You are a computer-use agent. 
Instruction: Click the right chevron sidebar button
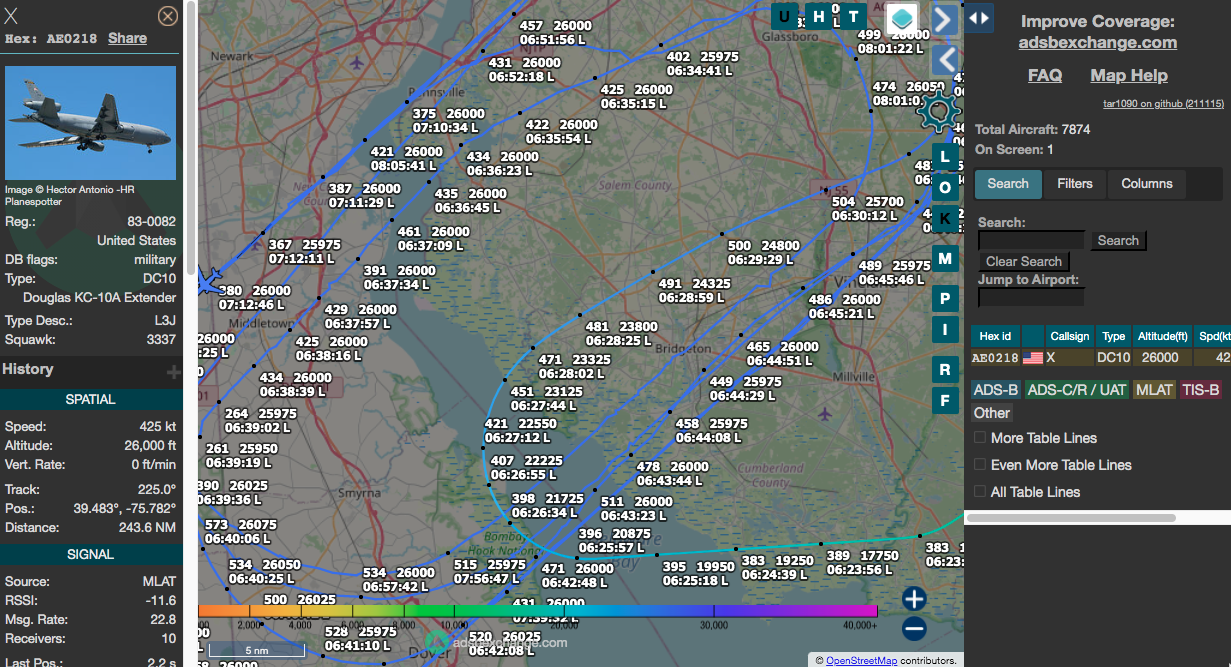tap(945, 19)
